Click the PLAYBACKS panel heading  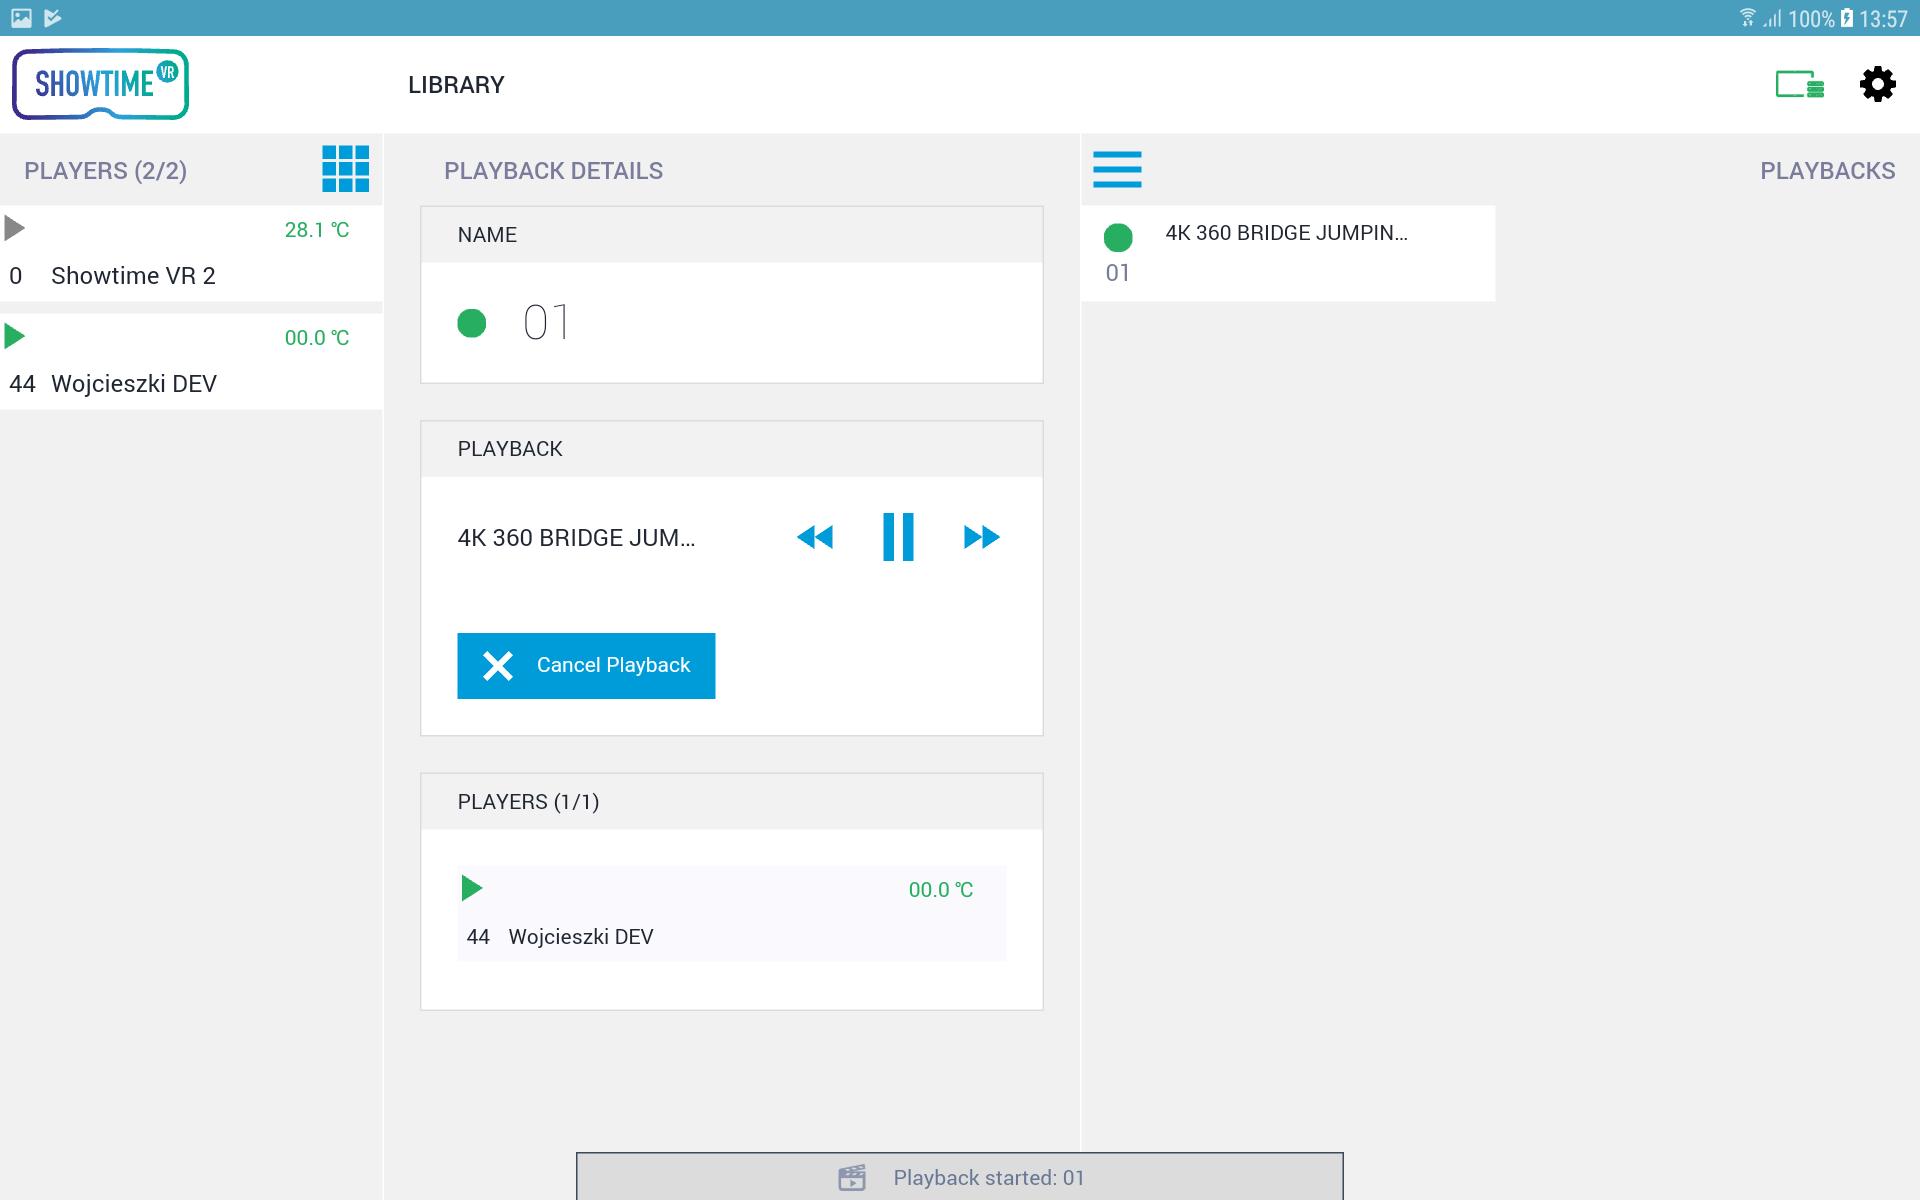(x=1827, y=171)
